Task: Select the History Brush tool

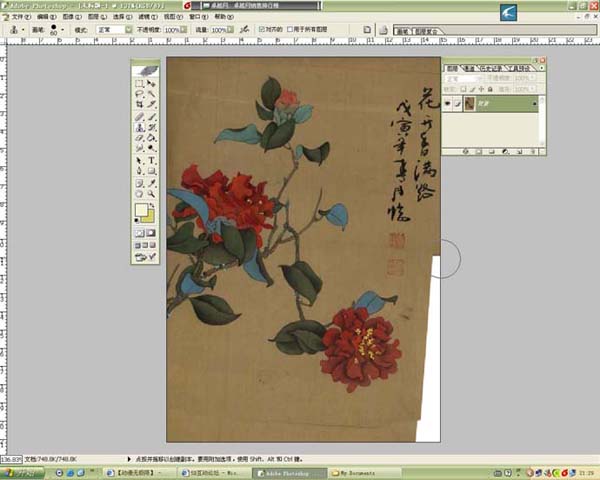Action: click(152, 127)
